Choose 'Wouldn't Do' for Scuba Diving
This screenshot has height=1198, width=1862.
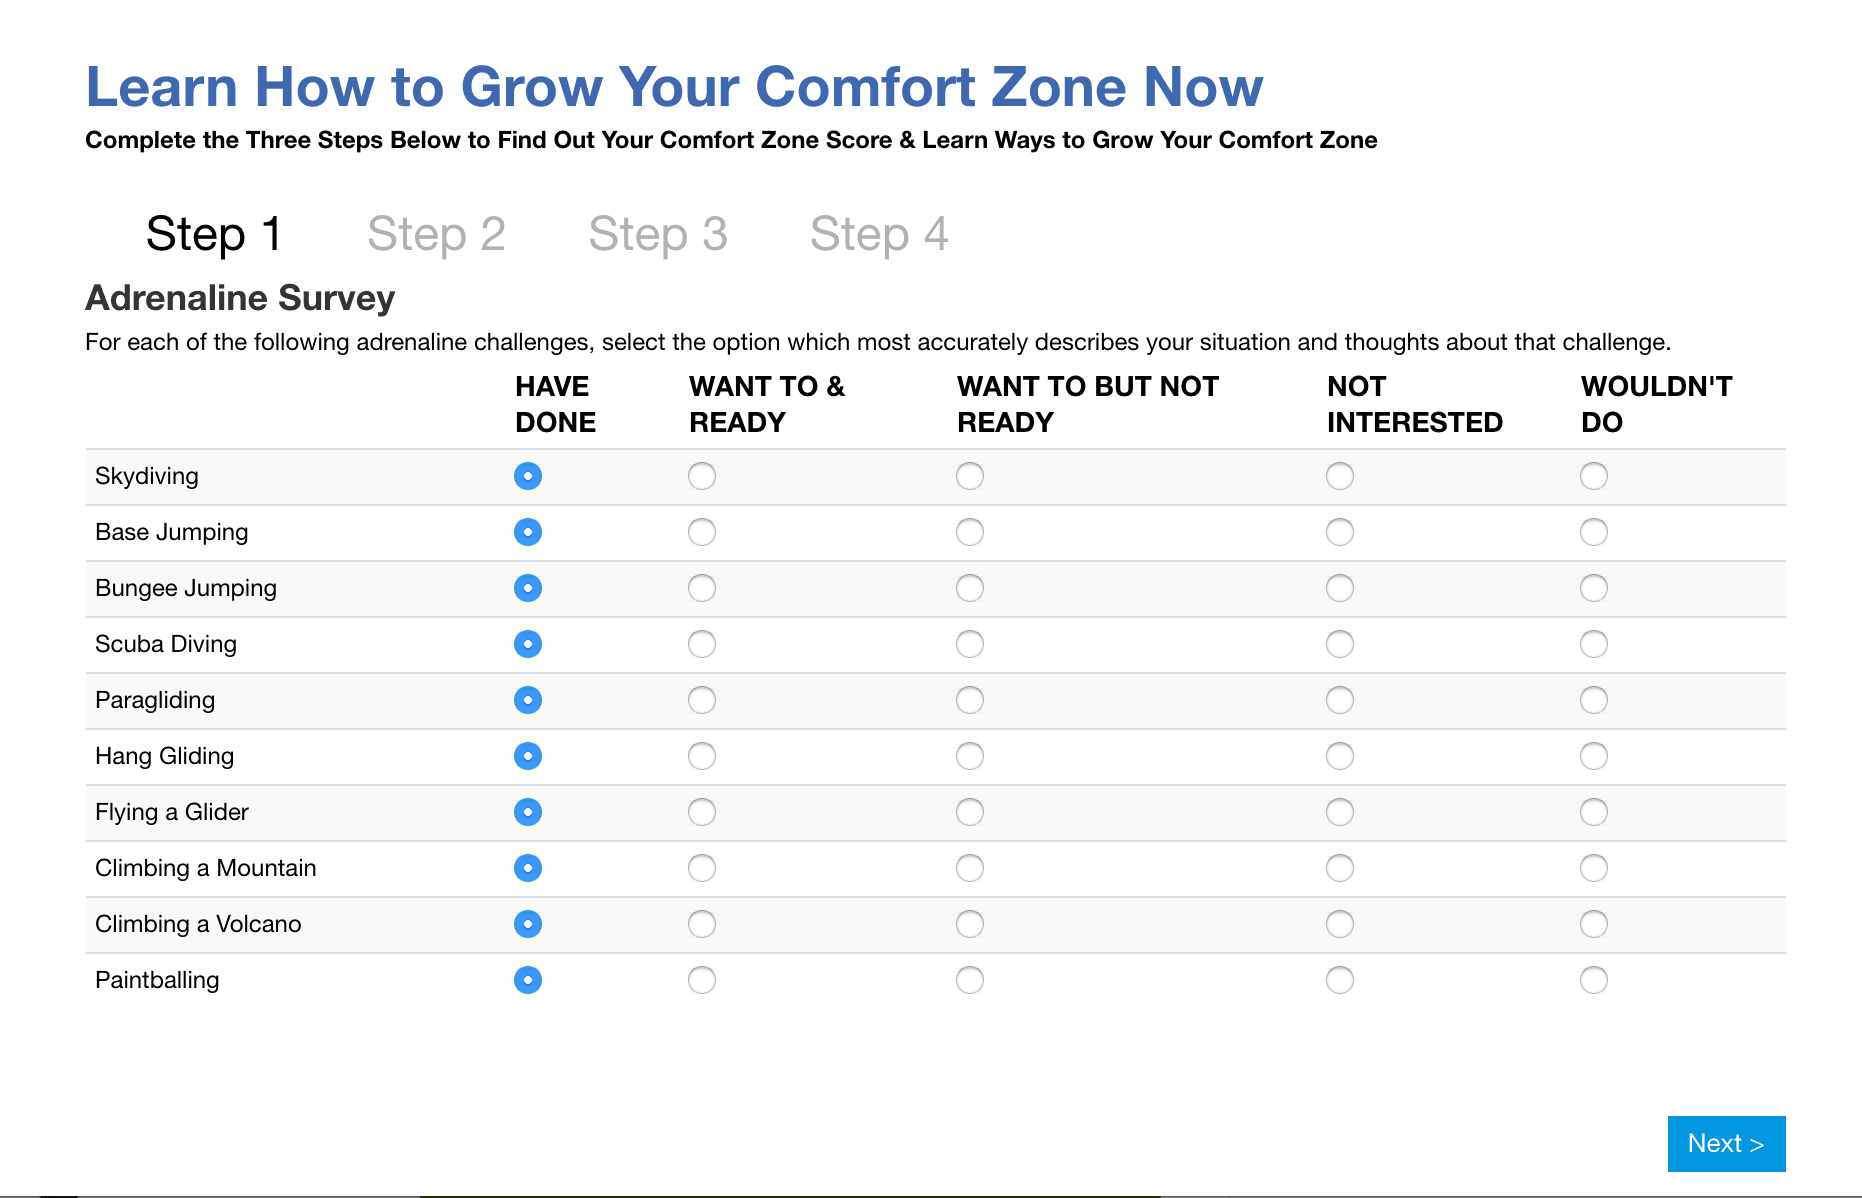pyautogui.click(x=1594, y=644)
